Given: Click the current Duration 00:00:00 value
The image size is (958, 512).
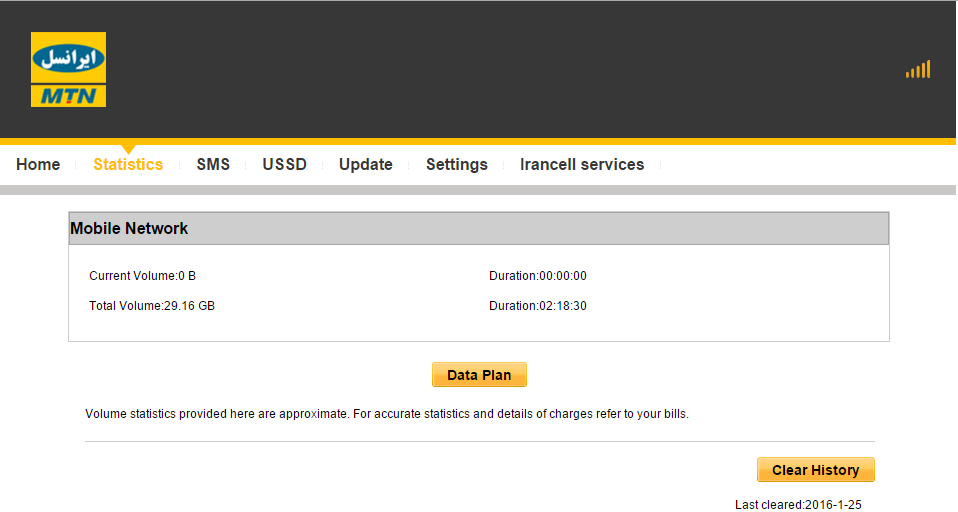Looking at the screenshot, I should coord(538,276).
